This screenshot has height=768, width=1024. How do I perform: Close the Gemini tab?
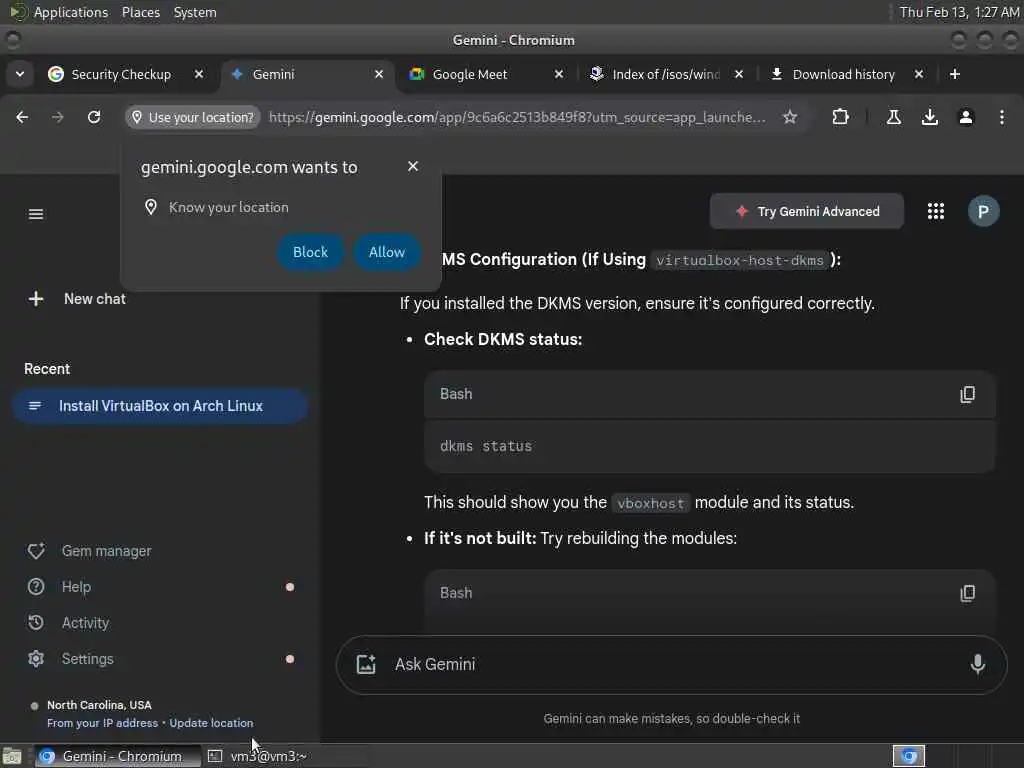[379, 74]
